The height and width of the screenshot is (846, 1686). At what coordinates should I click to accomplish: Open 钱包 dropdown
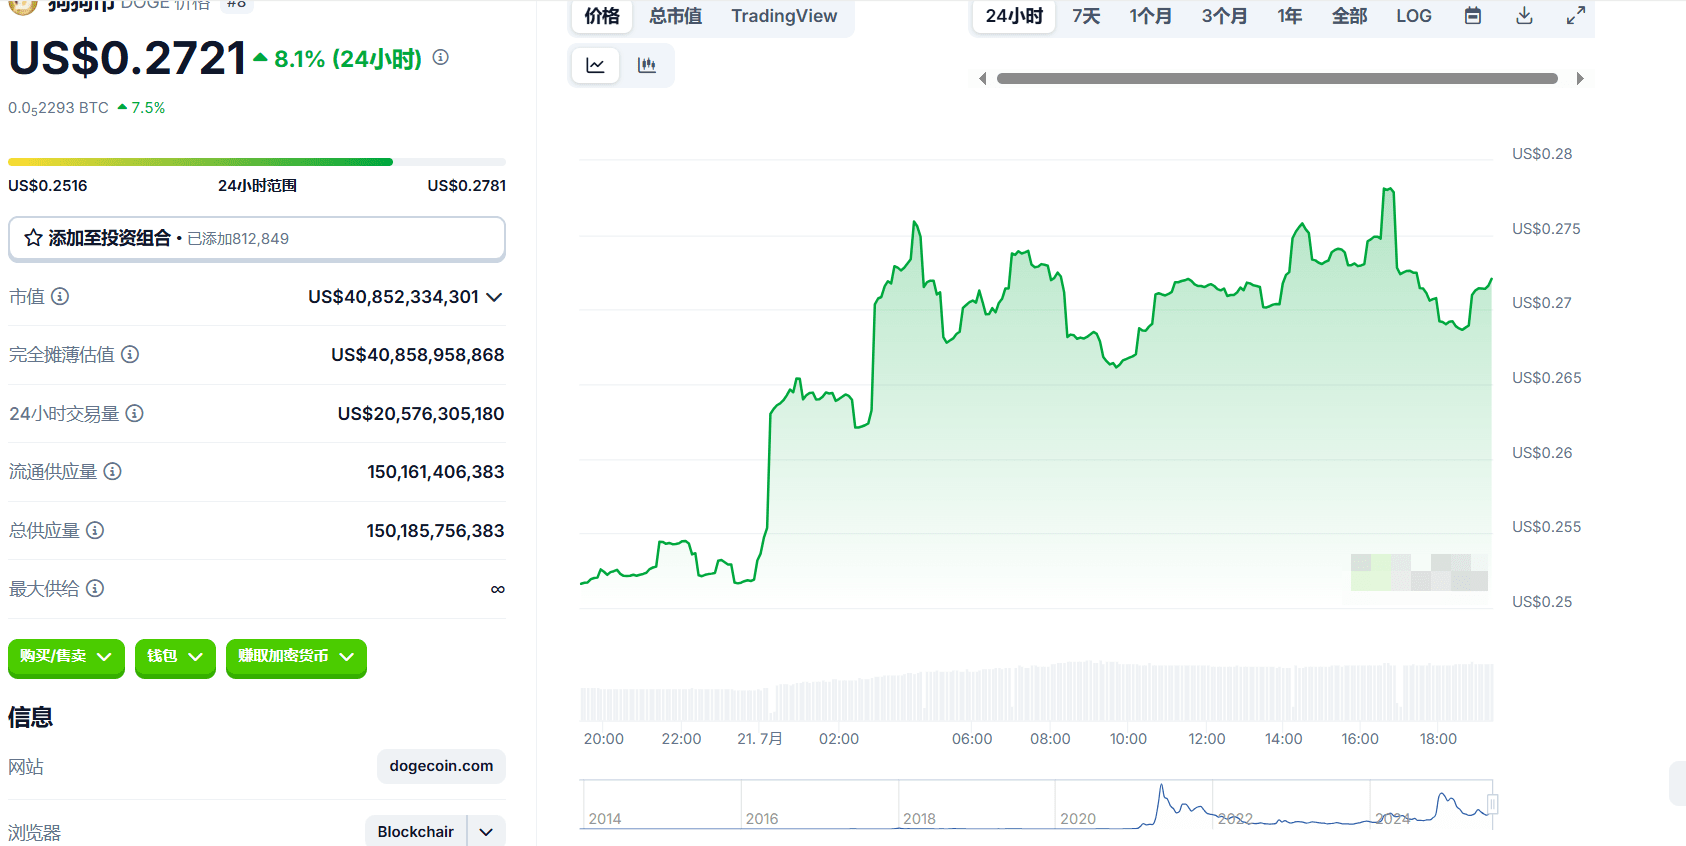point(175,657)
